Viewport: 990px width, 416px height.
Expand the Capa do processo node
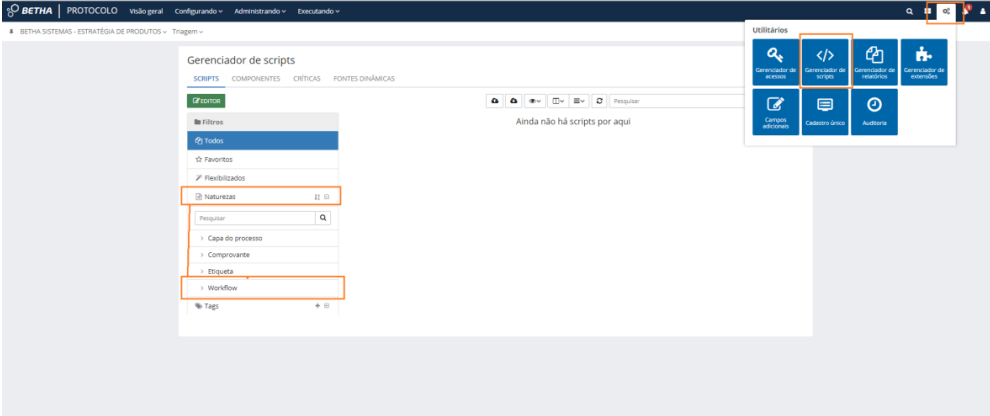click(x=201, y=238)
